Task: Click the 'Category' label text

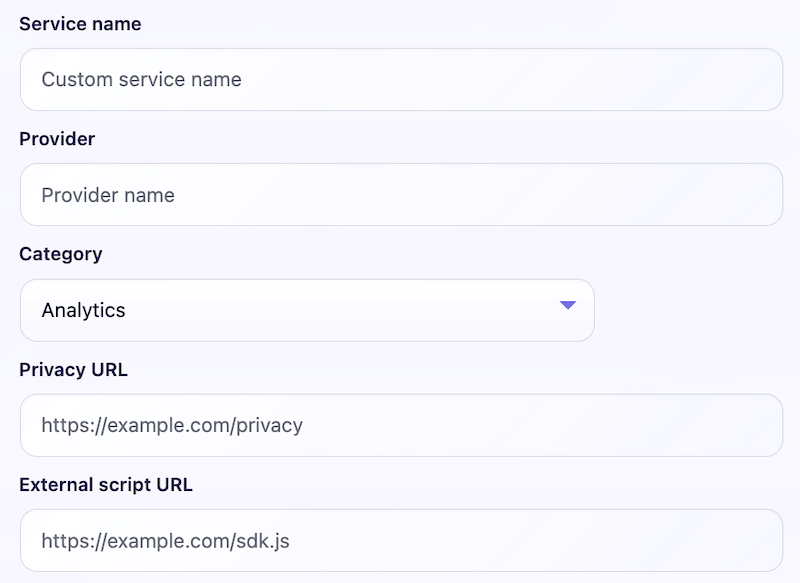Action: (x=61, y=254)
